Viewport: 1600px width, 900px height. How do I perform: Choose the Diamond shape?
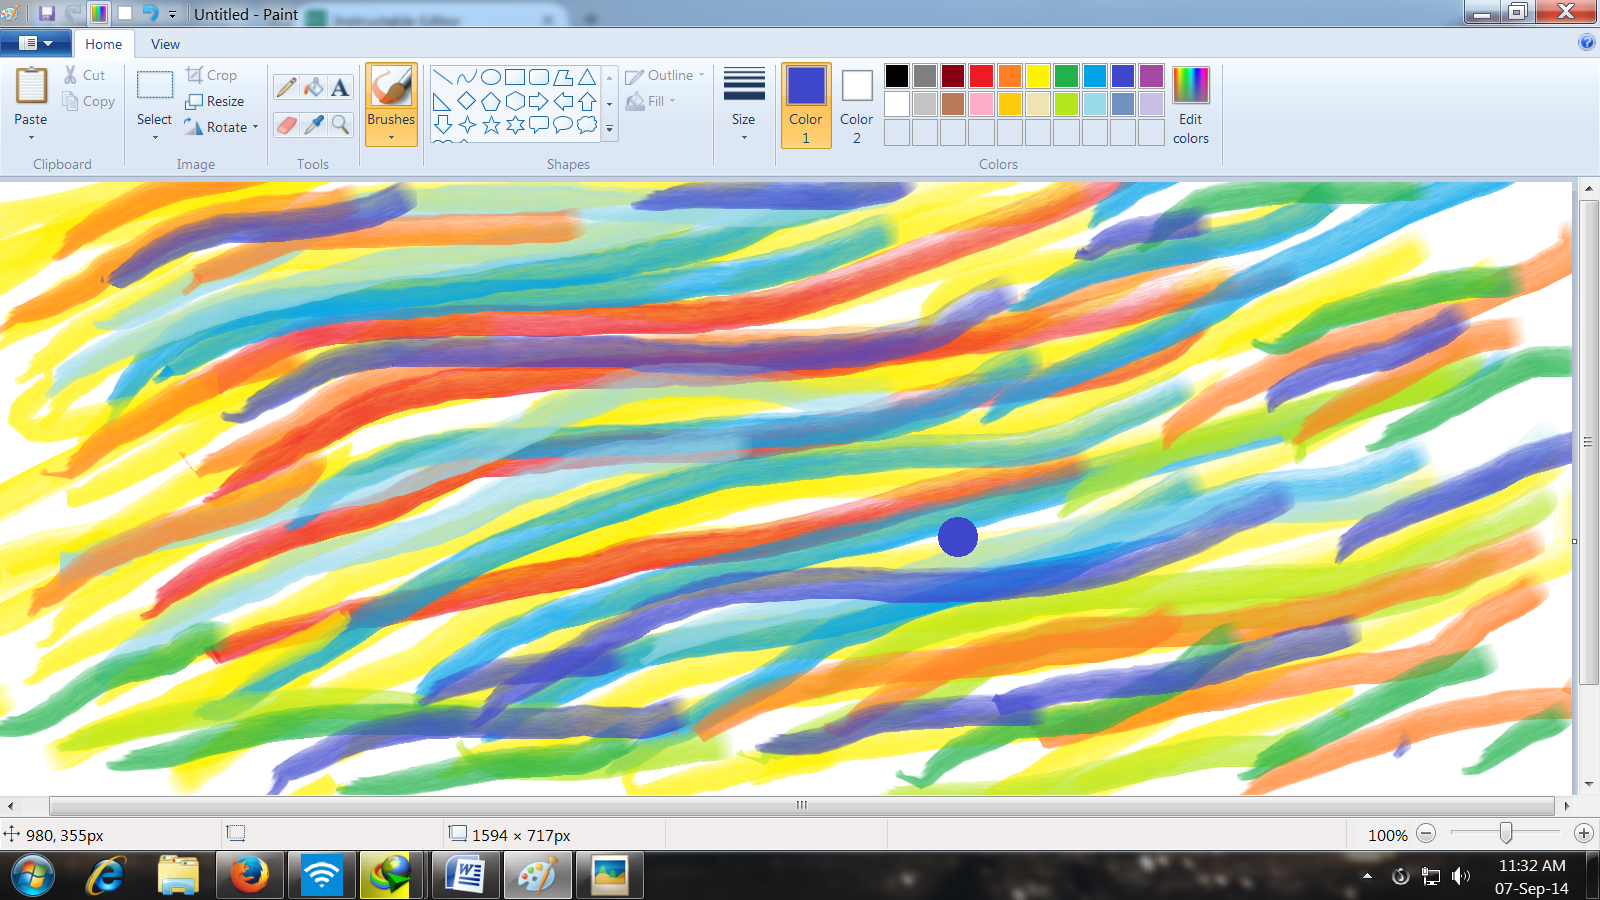(x=467, y=101)
